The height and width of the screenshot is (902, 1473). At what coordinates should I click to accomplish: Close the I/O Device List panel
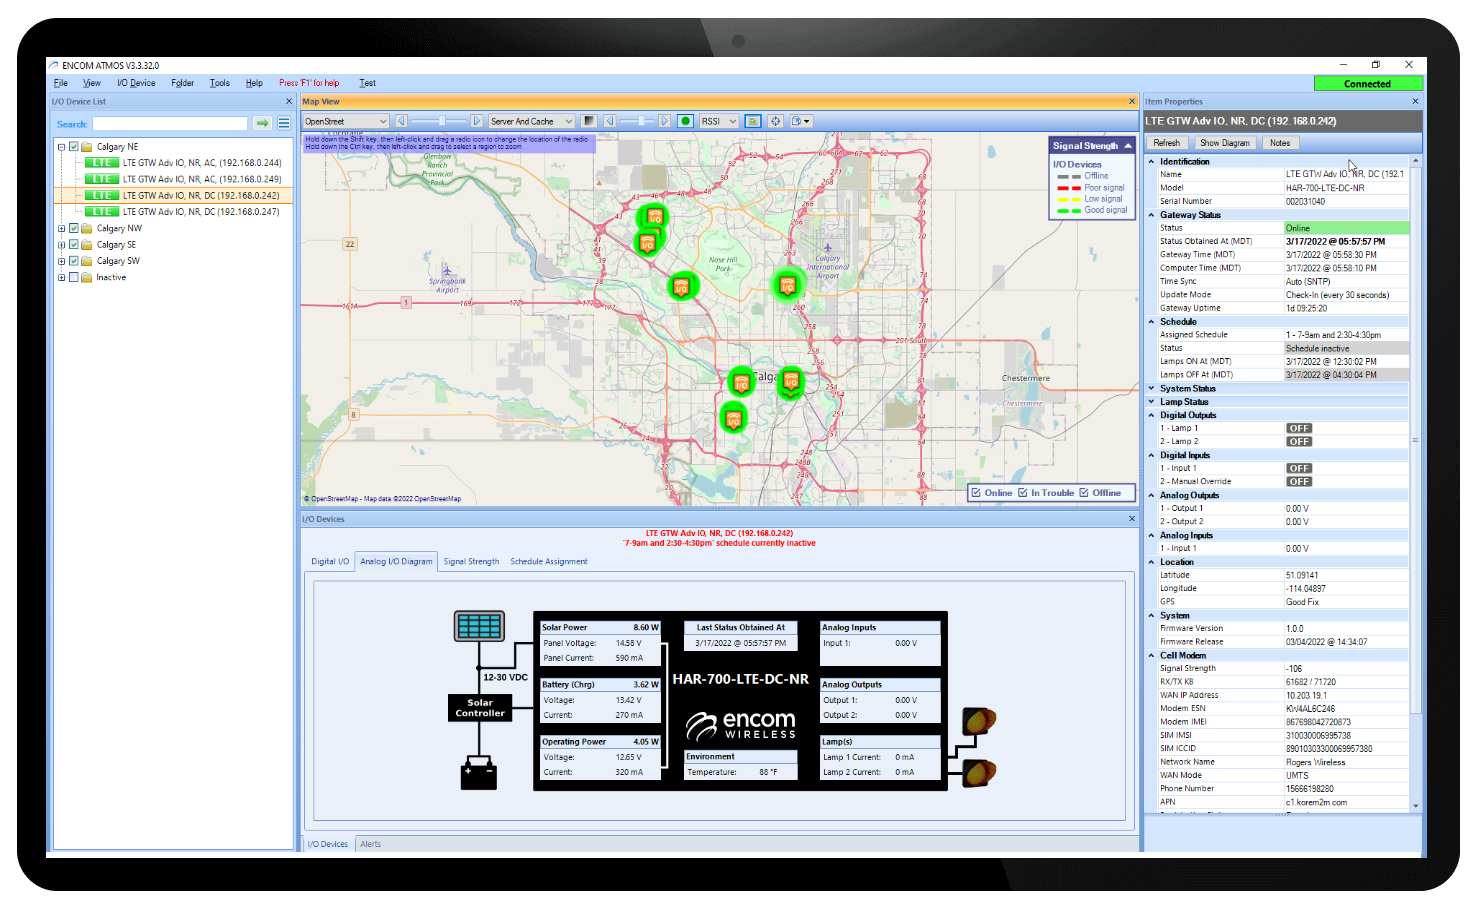pos(288,102)
